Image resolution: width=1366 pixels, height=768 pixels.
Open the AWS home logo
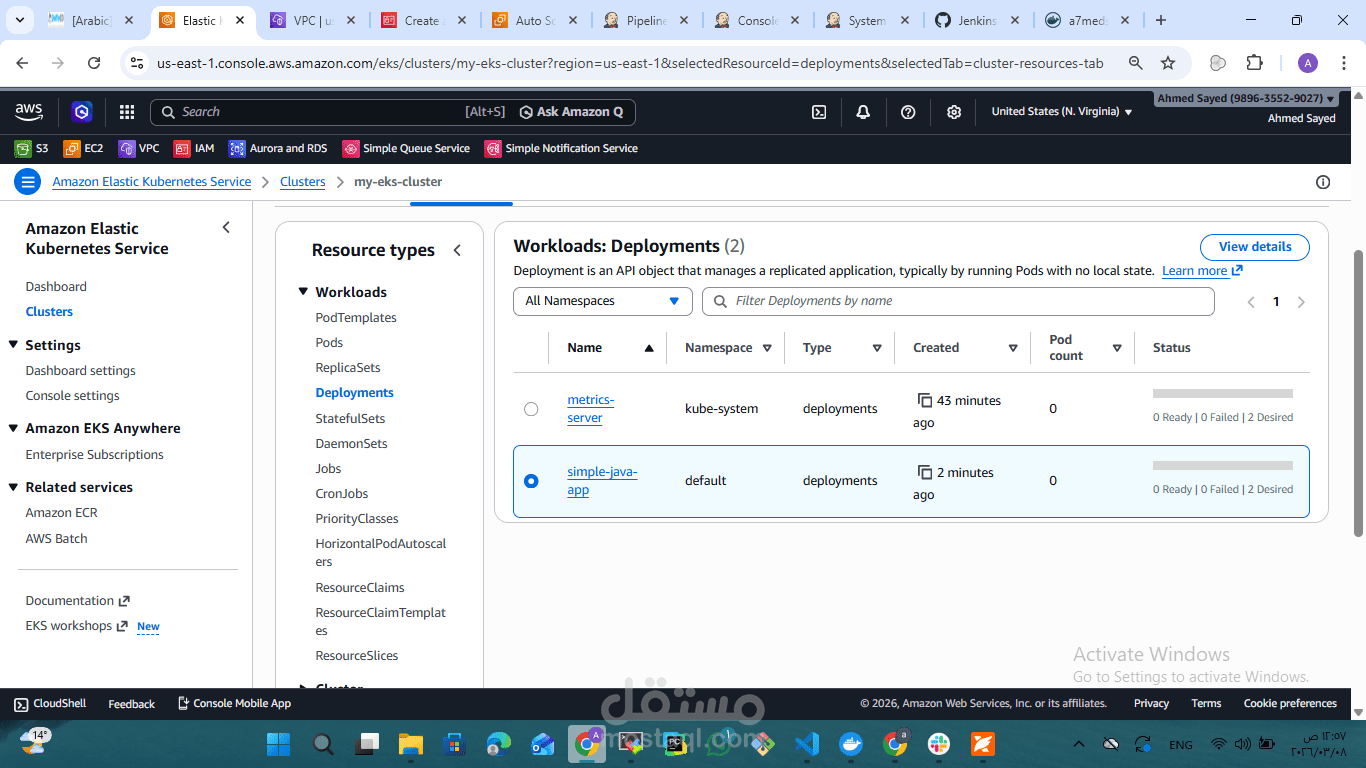[x=29, y=112]
